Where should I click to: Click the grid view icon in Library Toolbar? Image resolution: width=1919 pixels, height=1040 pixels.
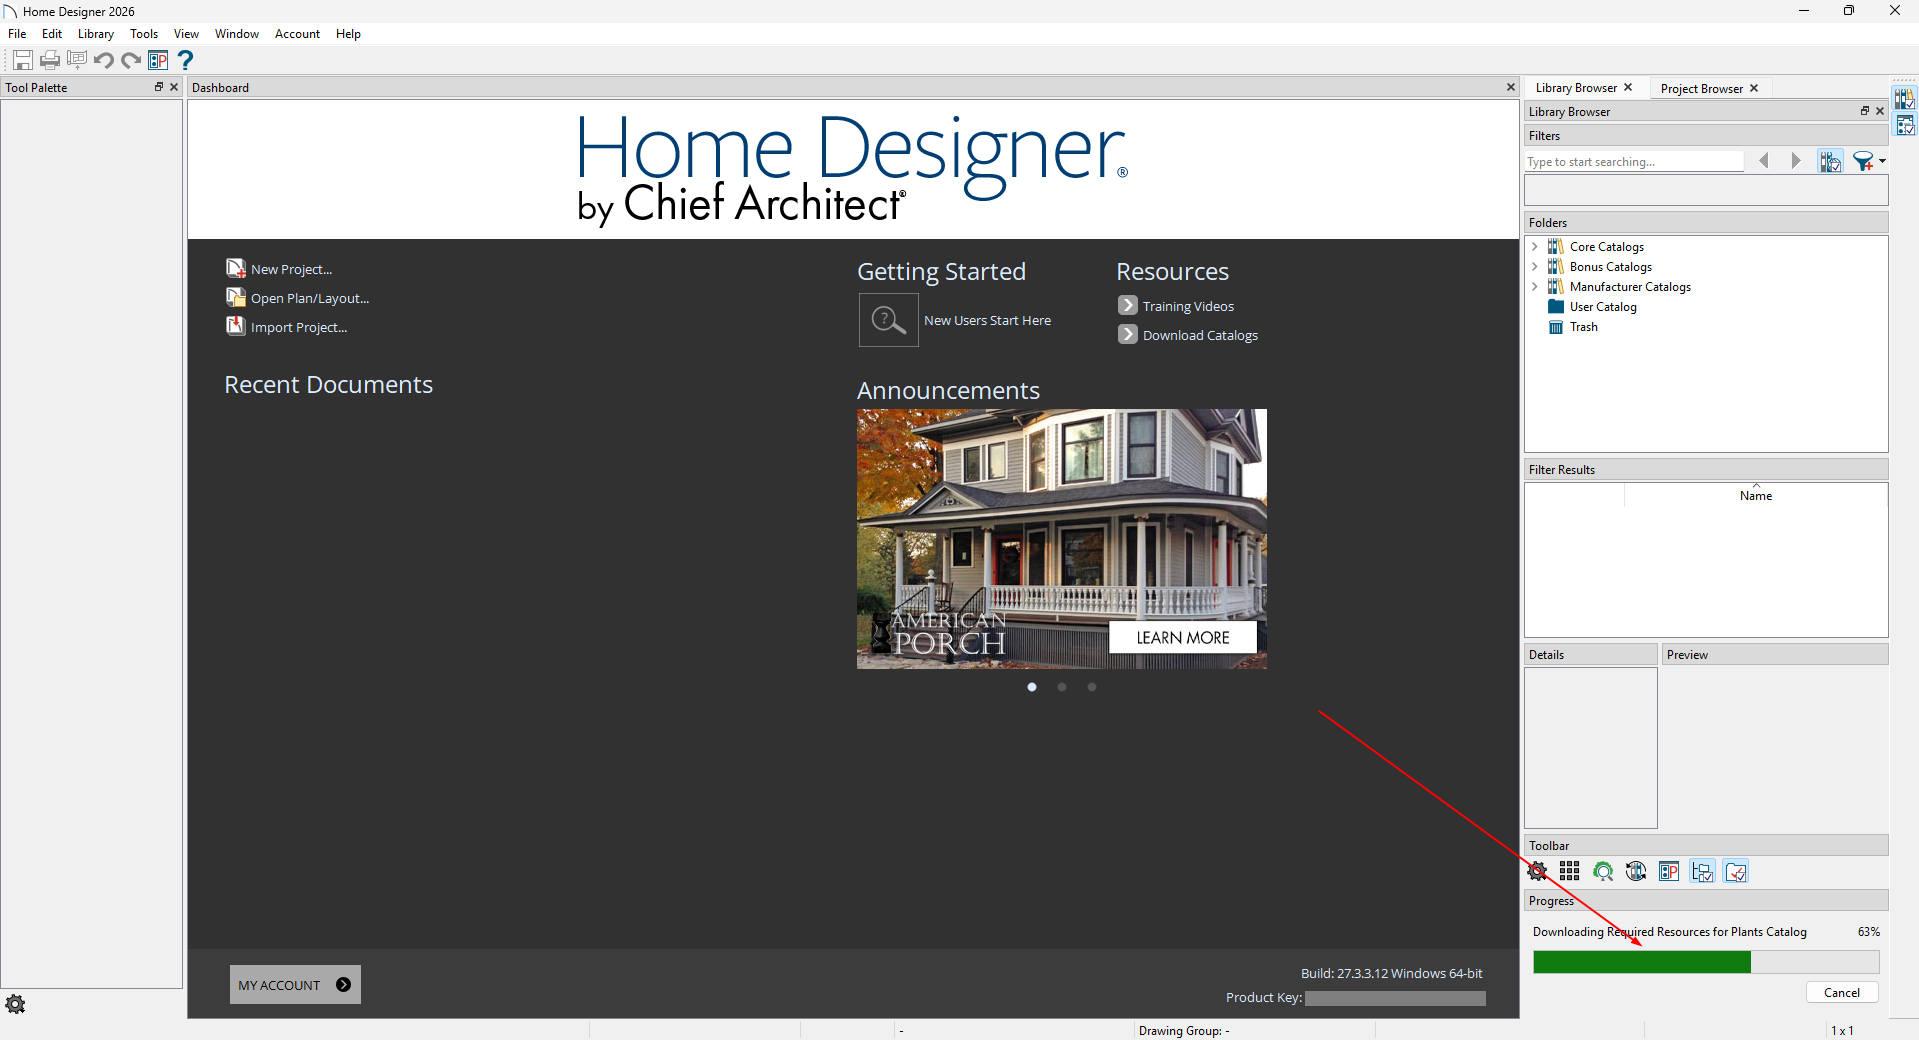click(x=1570, y=872)
